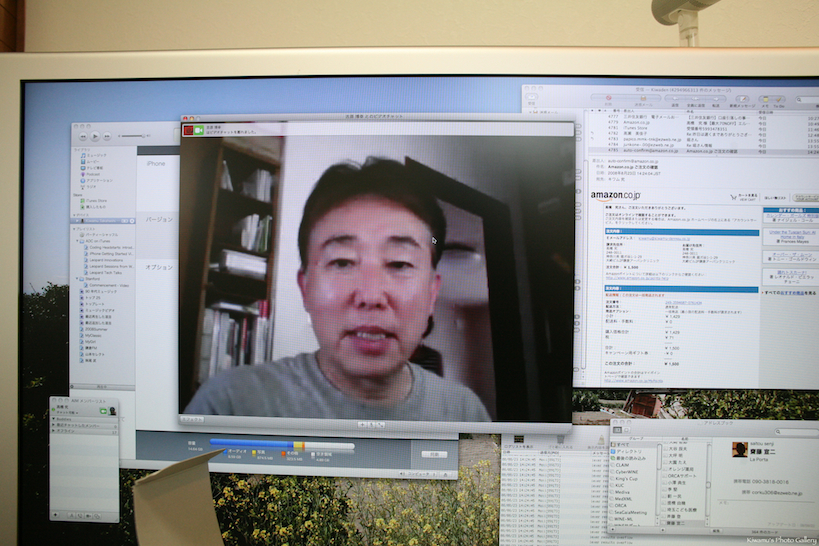The height and width of the screenshot is (546, 819).
Task: Click the sync button beside the capacity bar
Action: [x=432, y=453]
